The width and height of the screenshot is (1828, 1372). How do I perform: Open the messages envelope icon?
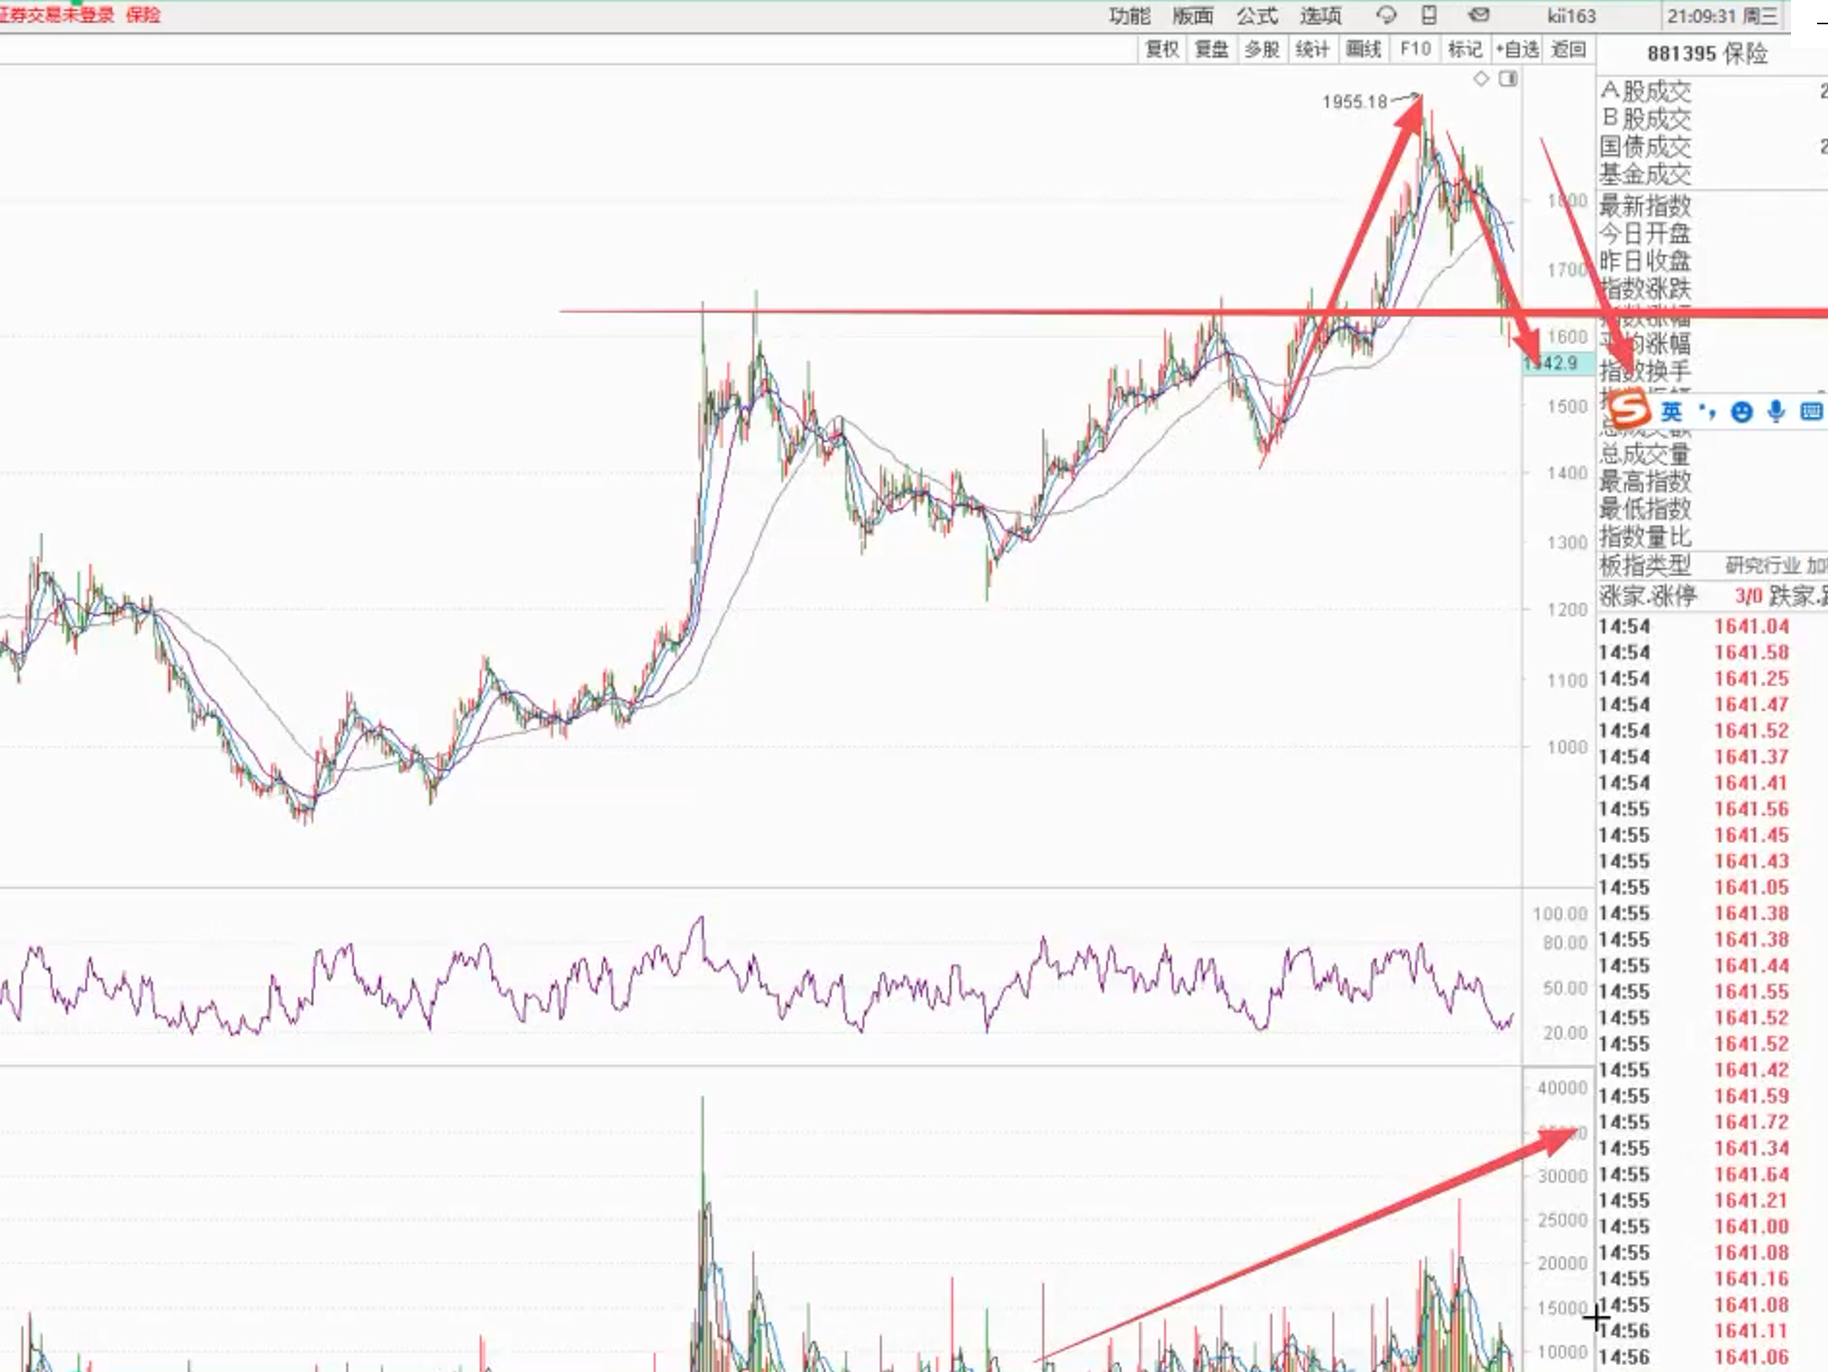pyautogui.click(x=1479, y=15)
